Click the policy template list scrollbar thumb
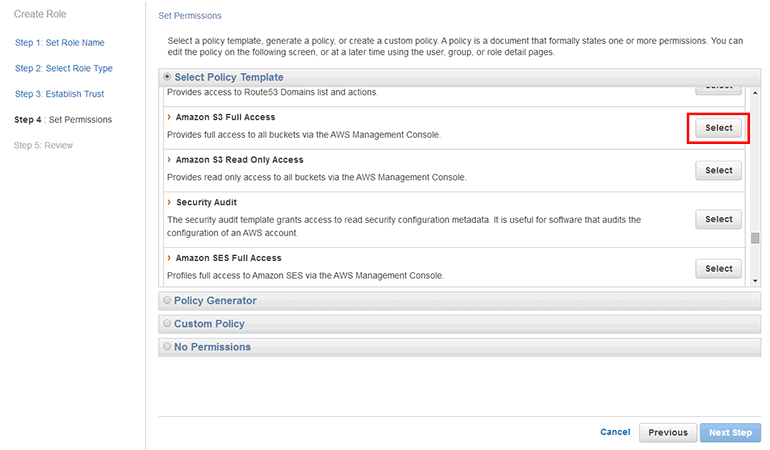 (755, 238)
